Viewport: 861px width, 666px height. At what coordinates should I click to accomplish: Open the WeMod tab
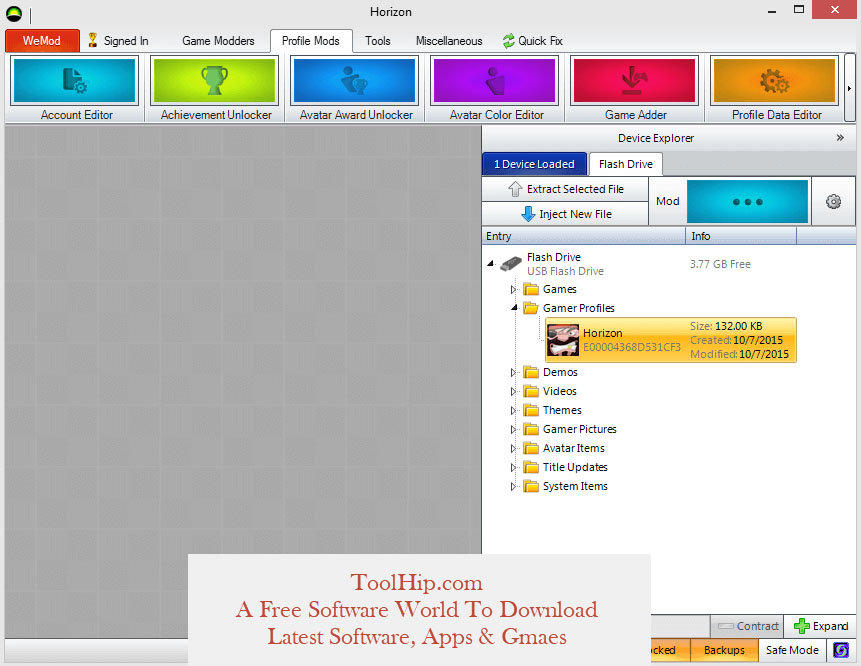(x=42, y=41)
